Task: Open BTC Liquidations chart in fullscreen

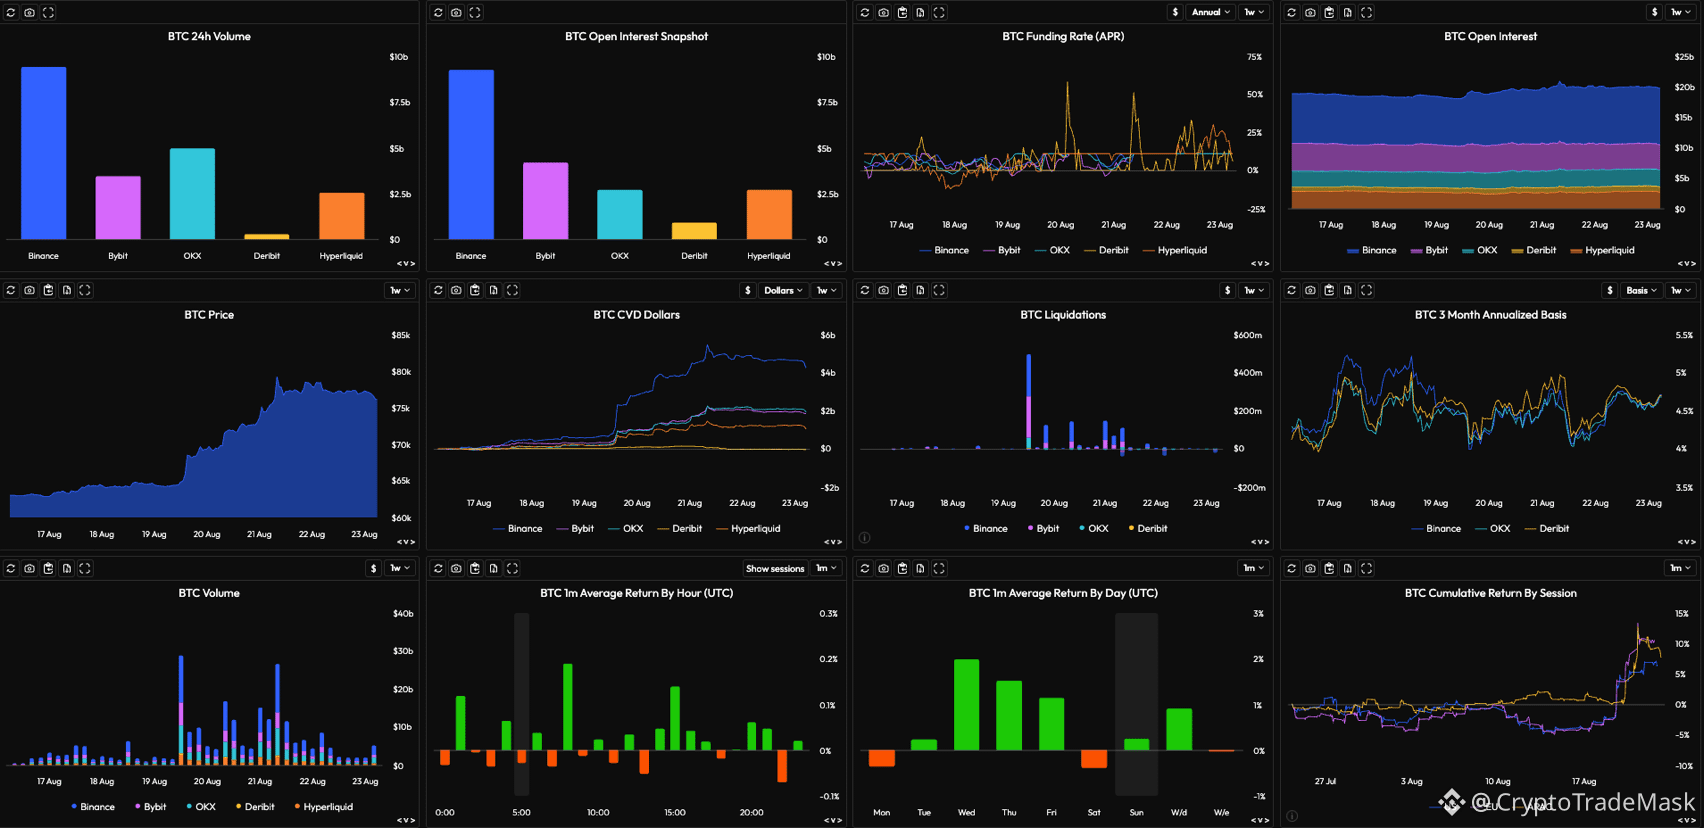Action: pyautogui.click(x=939, y=291)
